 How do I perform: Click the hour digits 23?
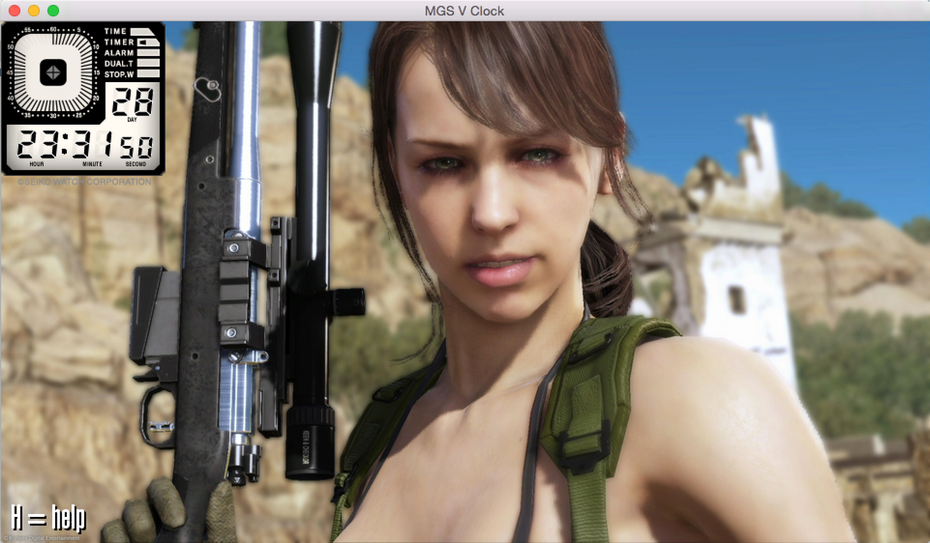pyautogui.click(x=37, y=145)
